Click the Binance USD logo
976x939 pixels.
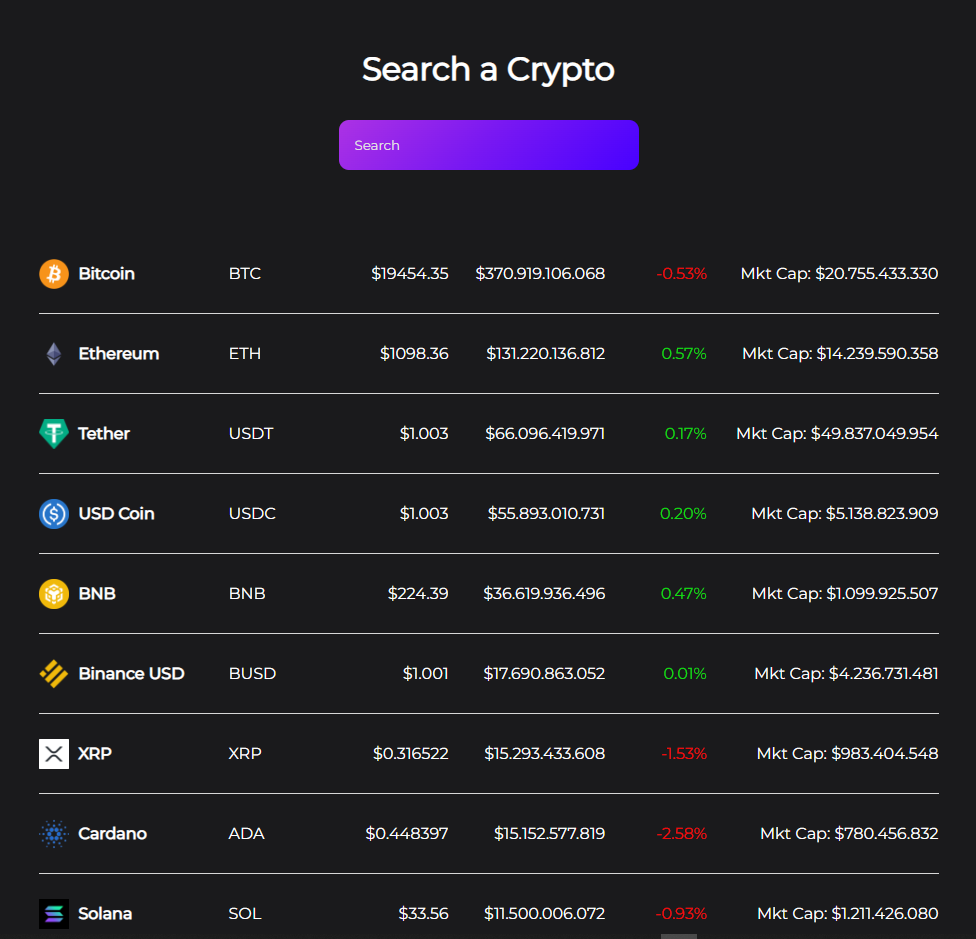click(53, 673)
